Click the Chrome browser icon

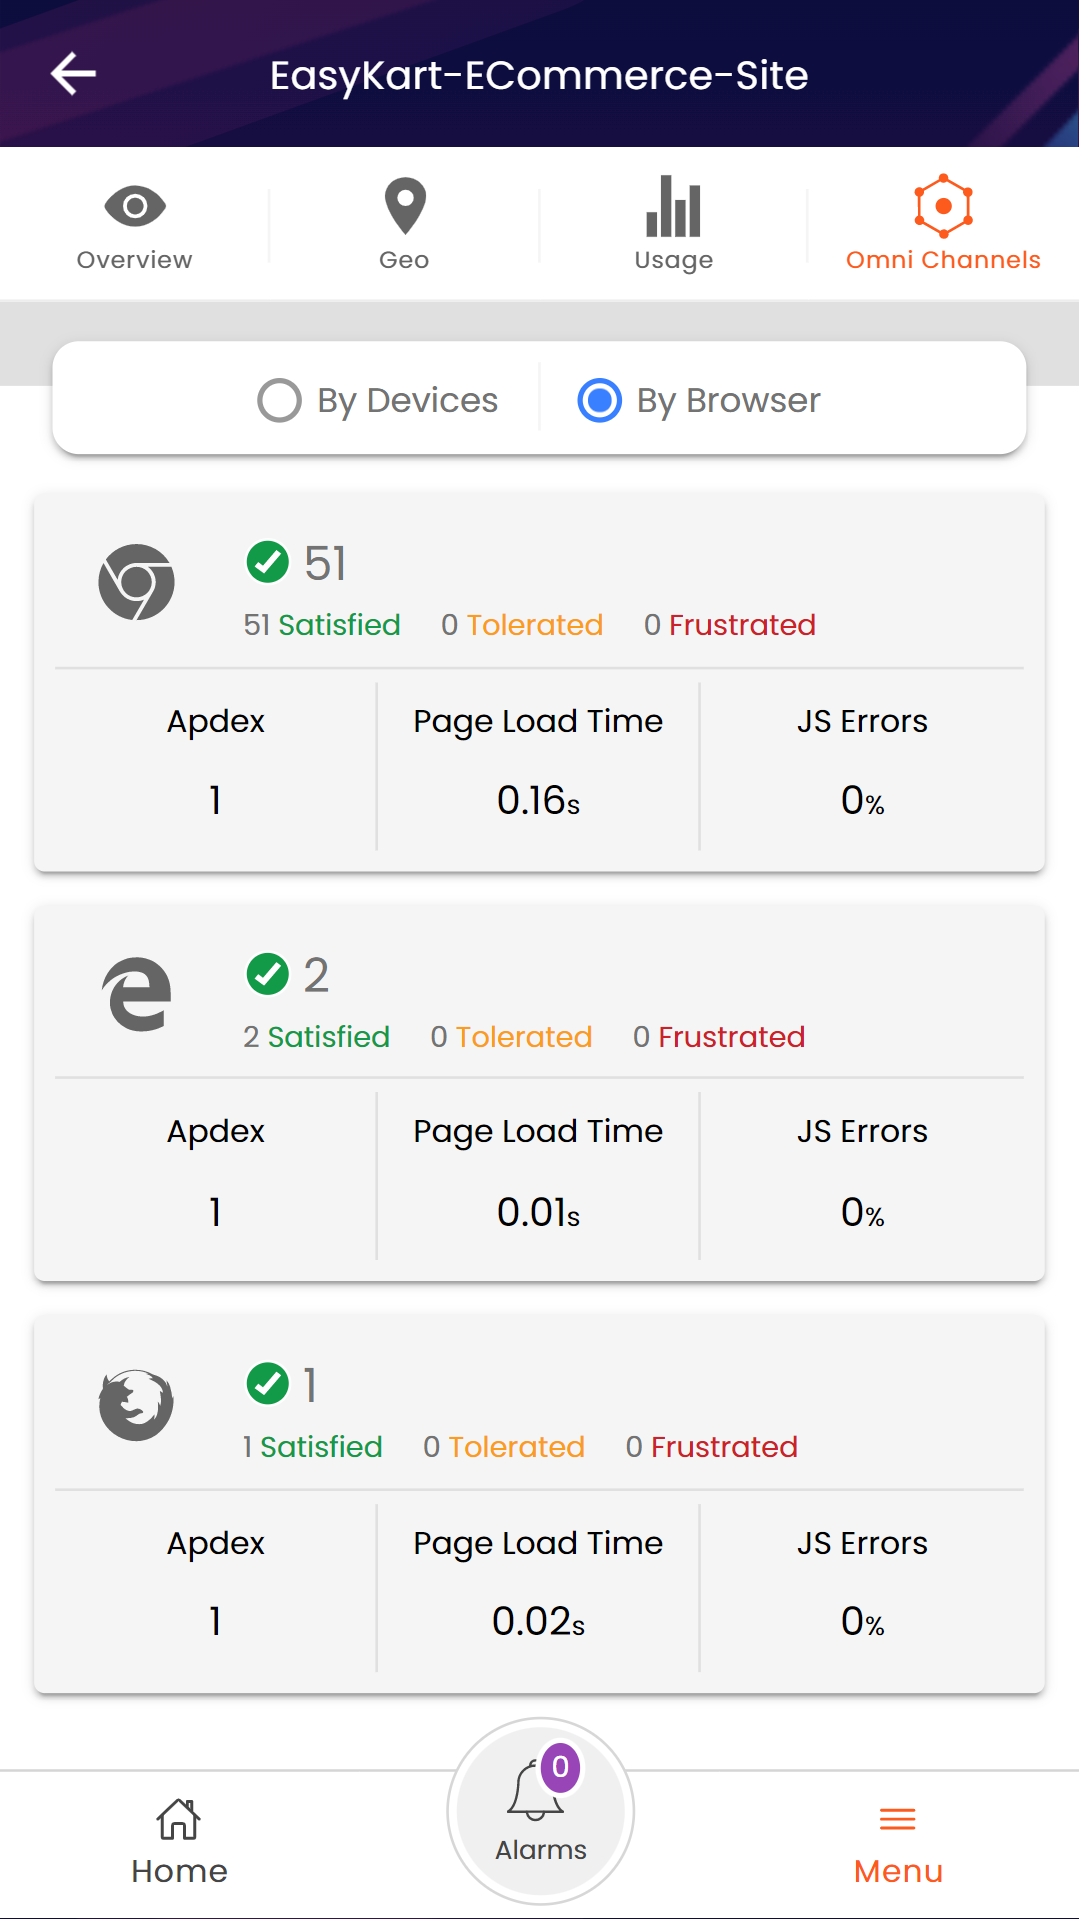tap(136, 582)
